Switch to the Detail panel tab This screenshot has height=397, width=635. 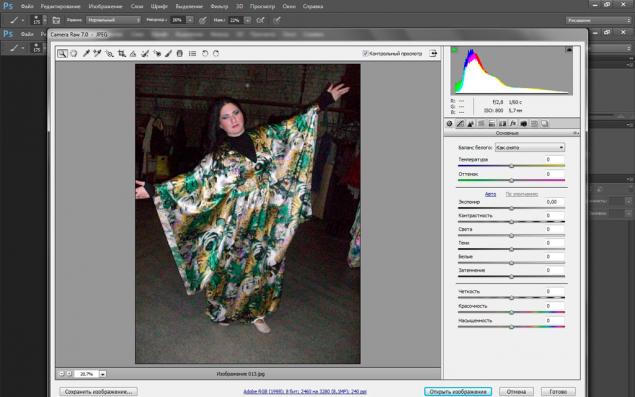(471, 124)
